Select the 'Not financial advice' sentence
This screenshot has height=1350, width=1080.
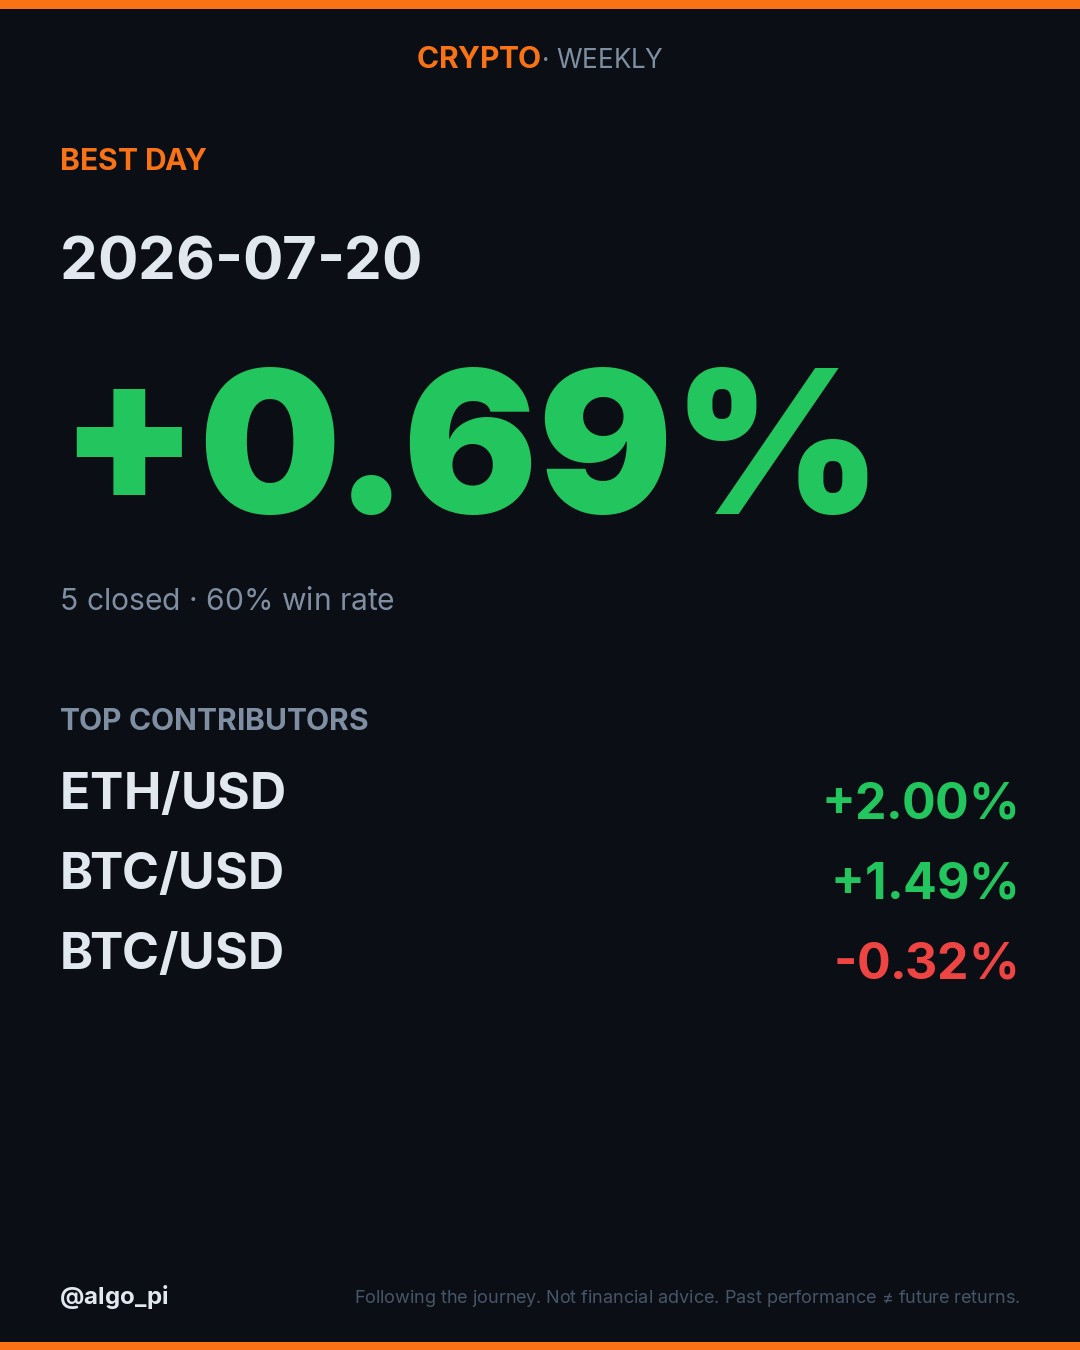point(632,1297)
